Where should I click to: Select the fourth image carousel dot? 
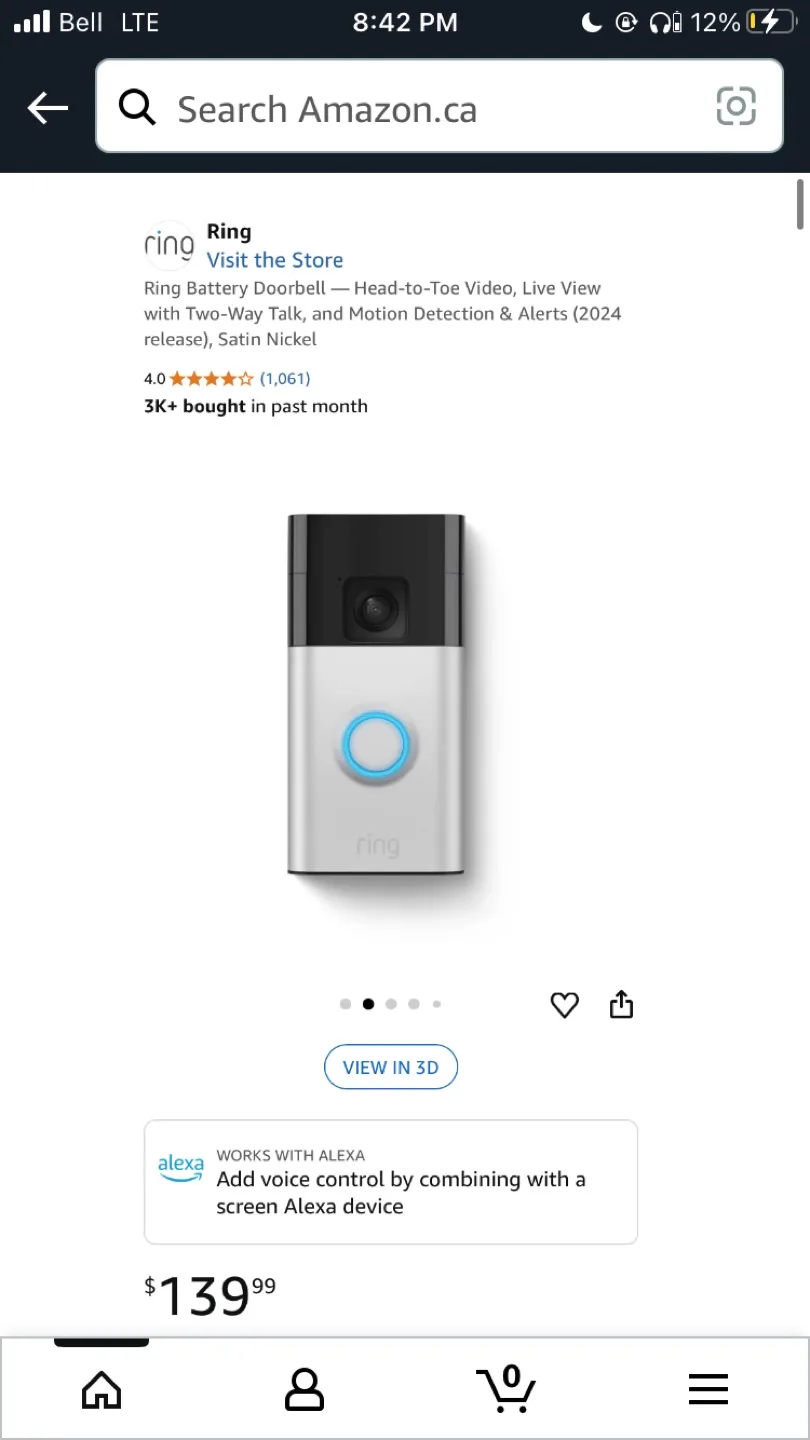(x=414, y=1004)
